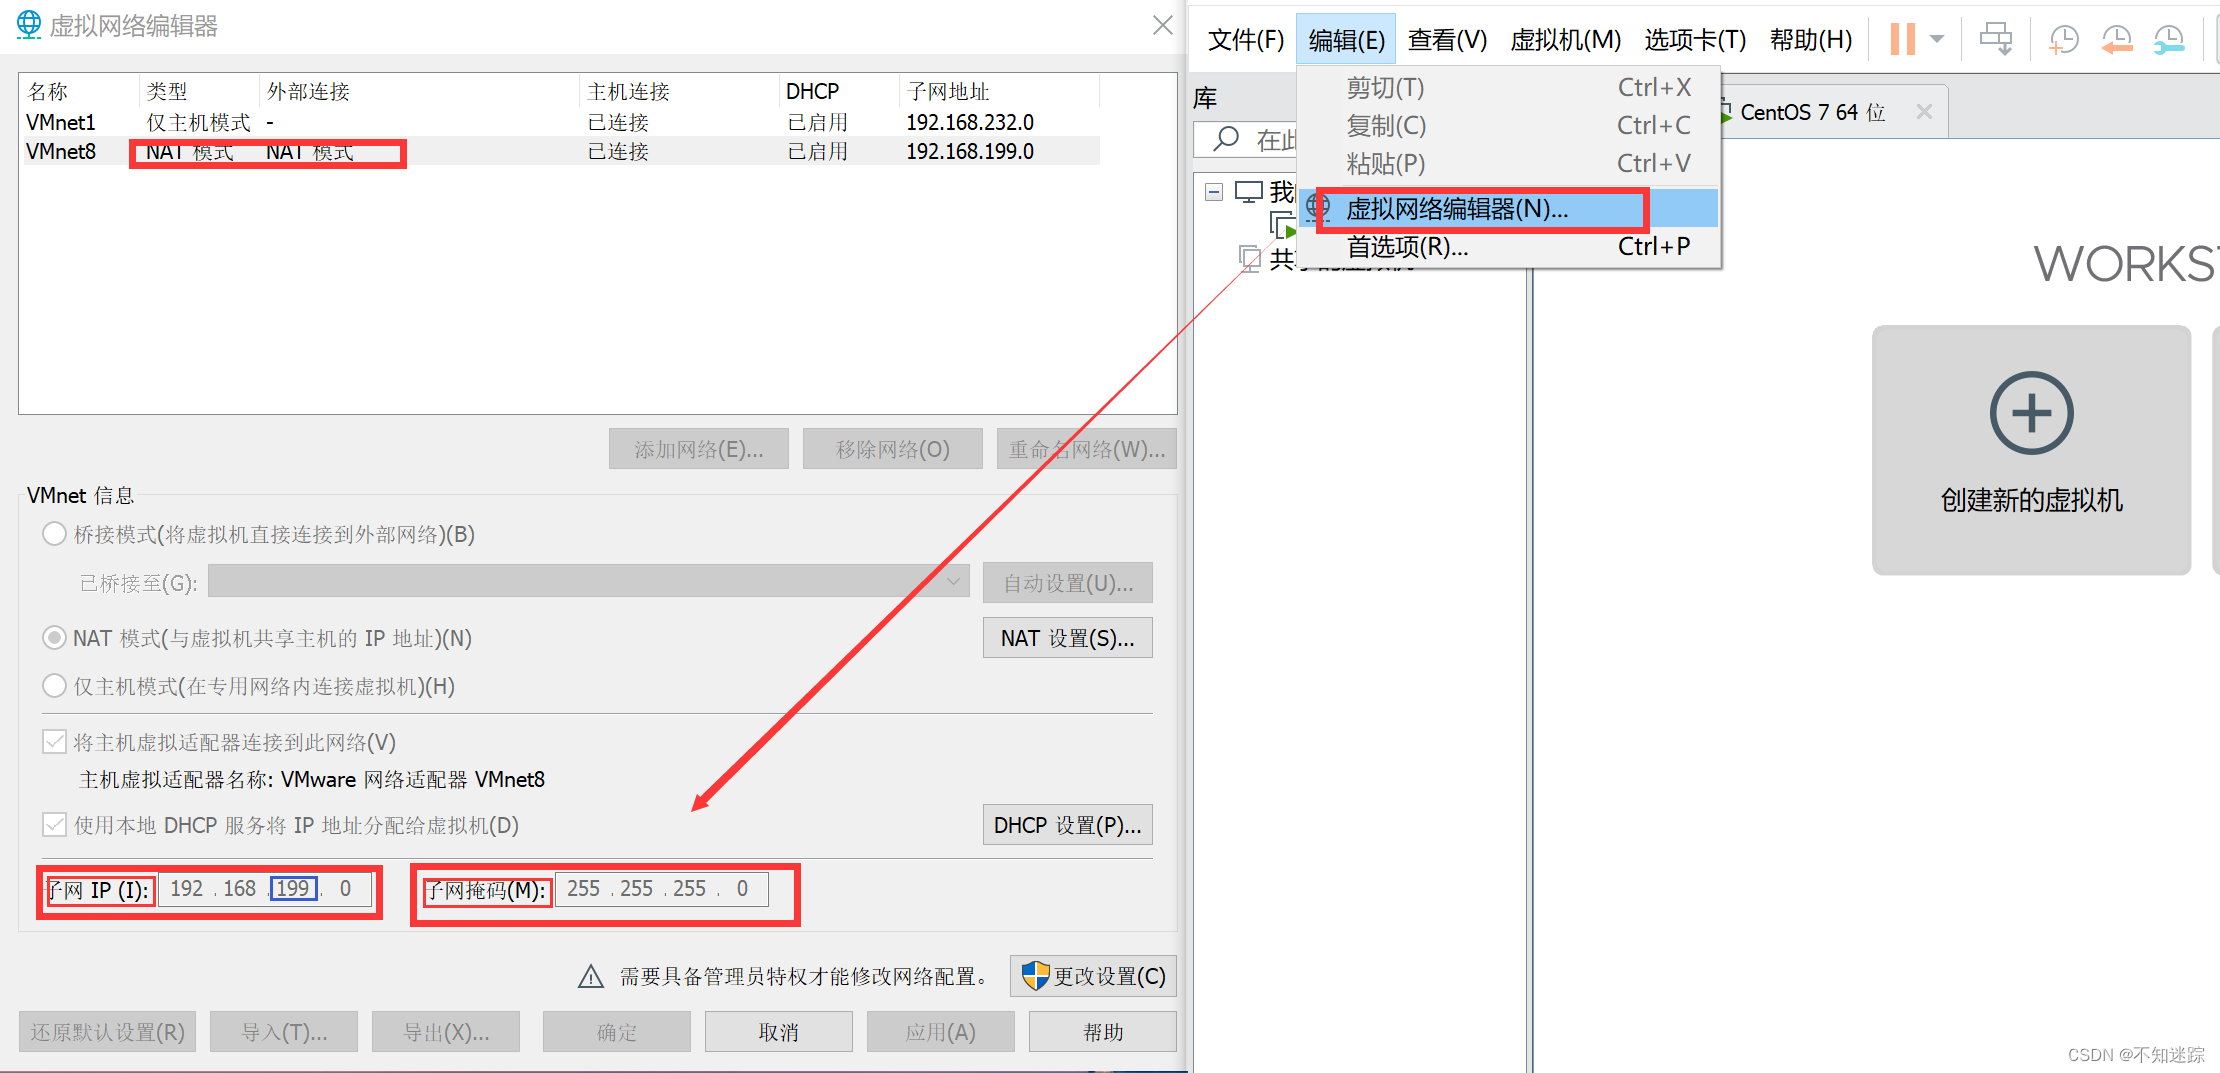The width and height of the screenshot is (2220, 1073).
Task: Click the 帮助 button in the dialog
Action: 1102,1032
